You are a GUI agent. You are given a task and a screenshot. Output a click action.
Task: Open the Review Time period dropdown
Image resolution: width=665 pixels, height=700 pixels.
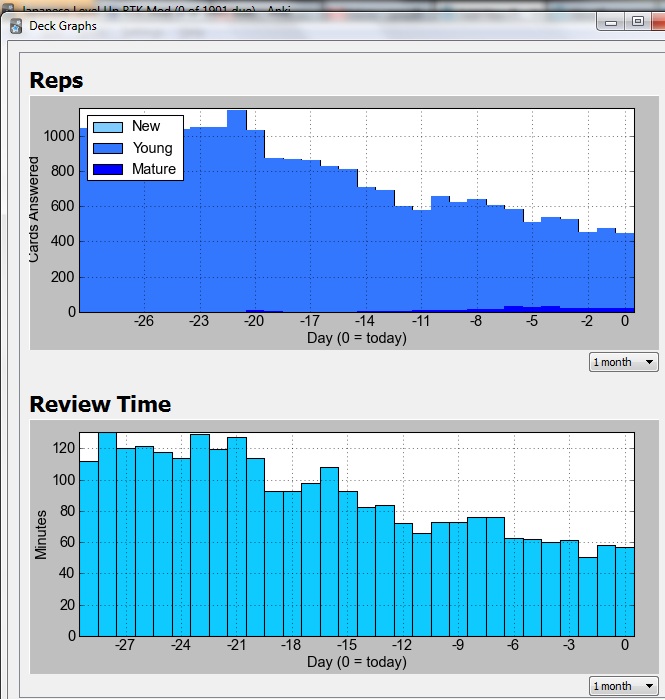pos(623,686)
